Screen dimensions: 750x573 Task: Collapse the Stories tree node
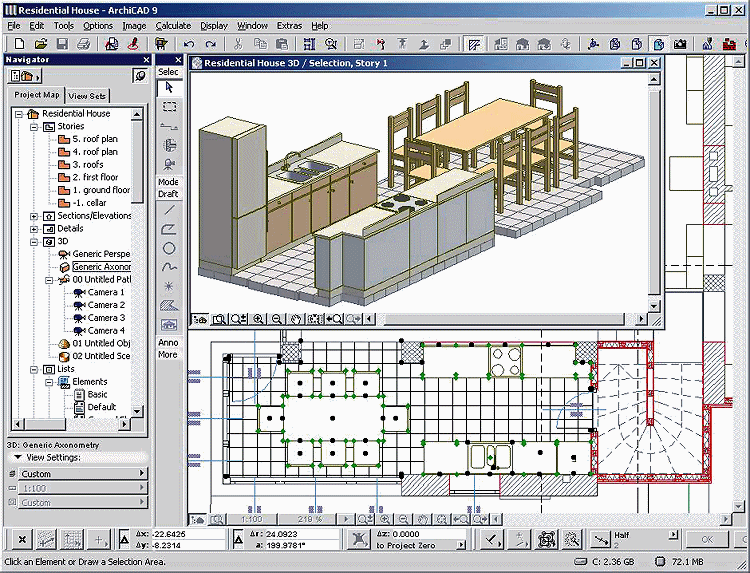click(34, 127)
